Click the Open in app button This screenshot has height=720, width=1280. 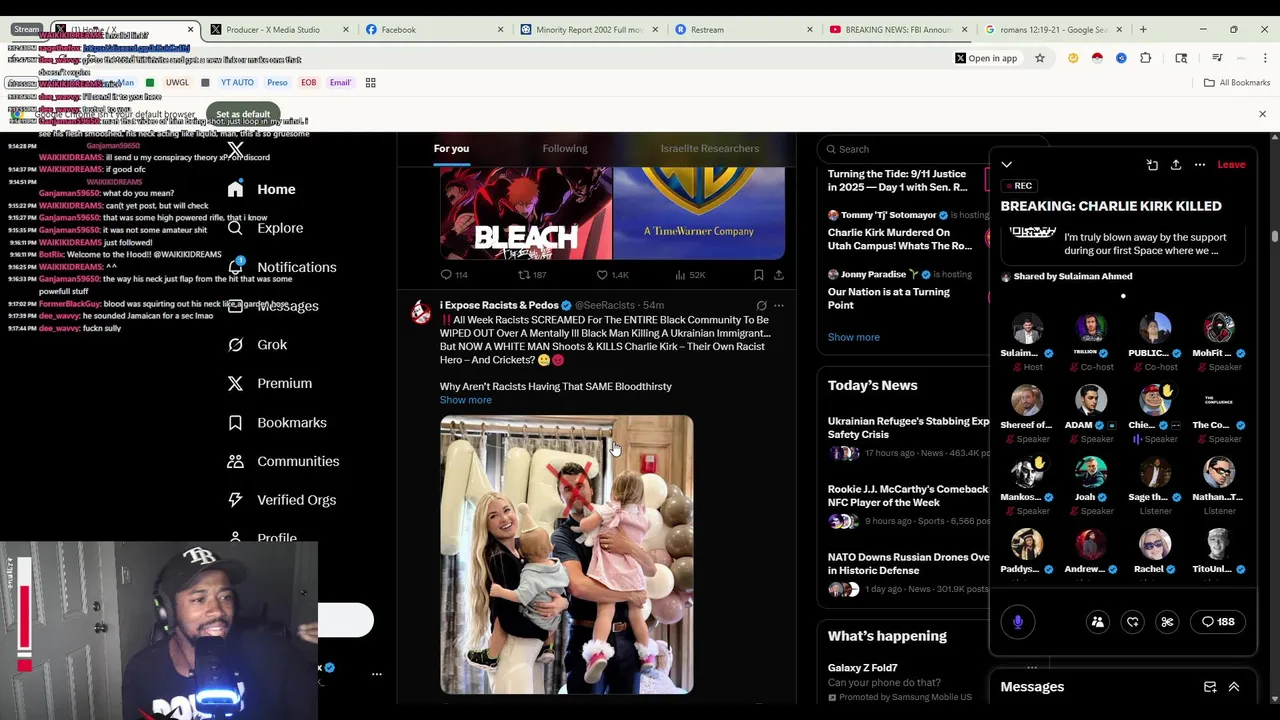pyautogui.click(x=986, y=58)
